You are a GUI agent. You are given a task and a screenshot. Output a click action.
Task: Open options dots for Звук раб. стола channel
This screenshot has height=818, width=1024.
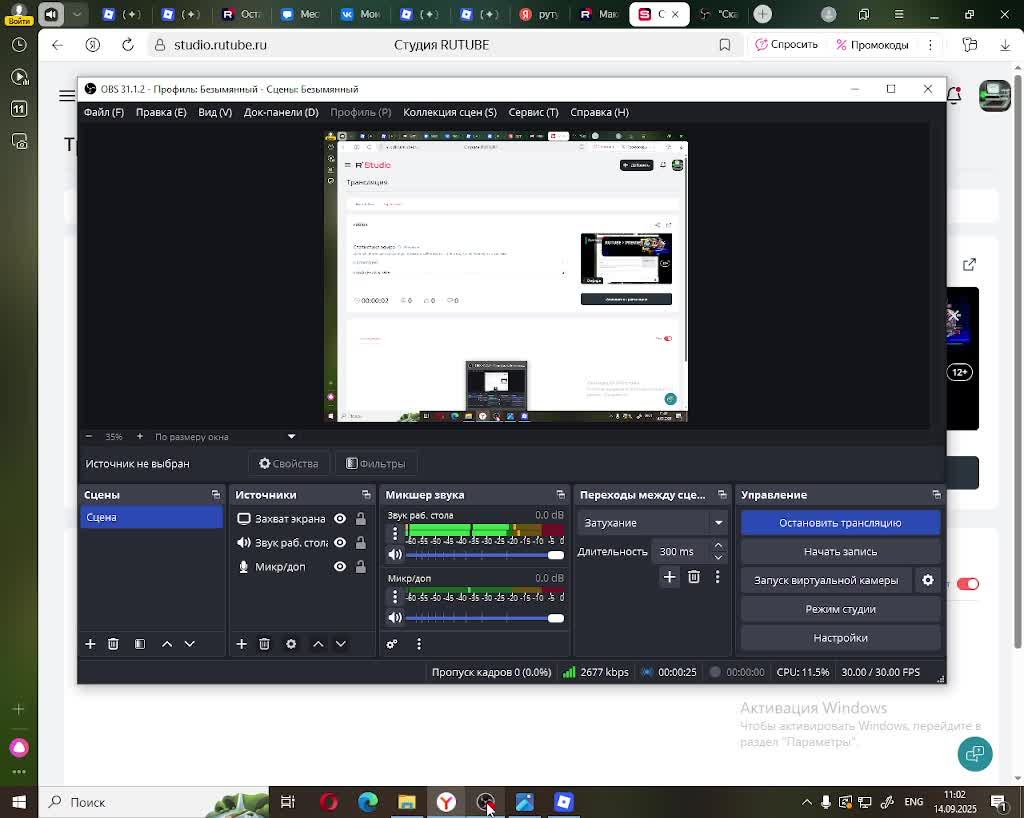[x=394, y=534]
